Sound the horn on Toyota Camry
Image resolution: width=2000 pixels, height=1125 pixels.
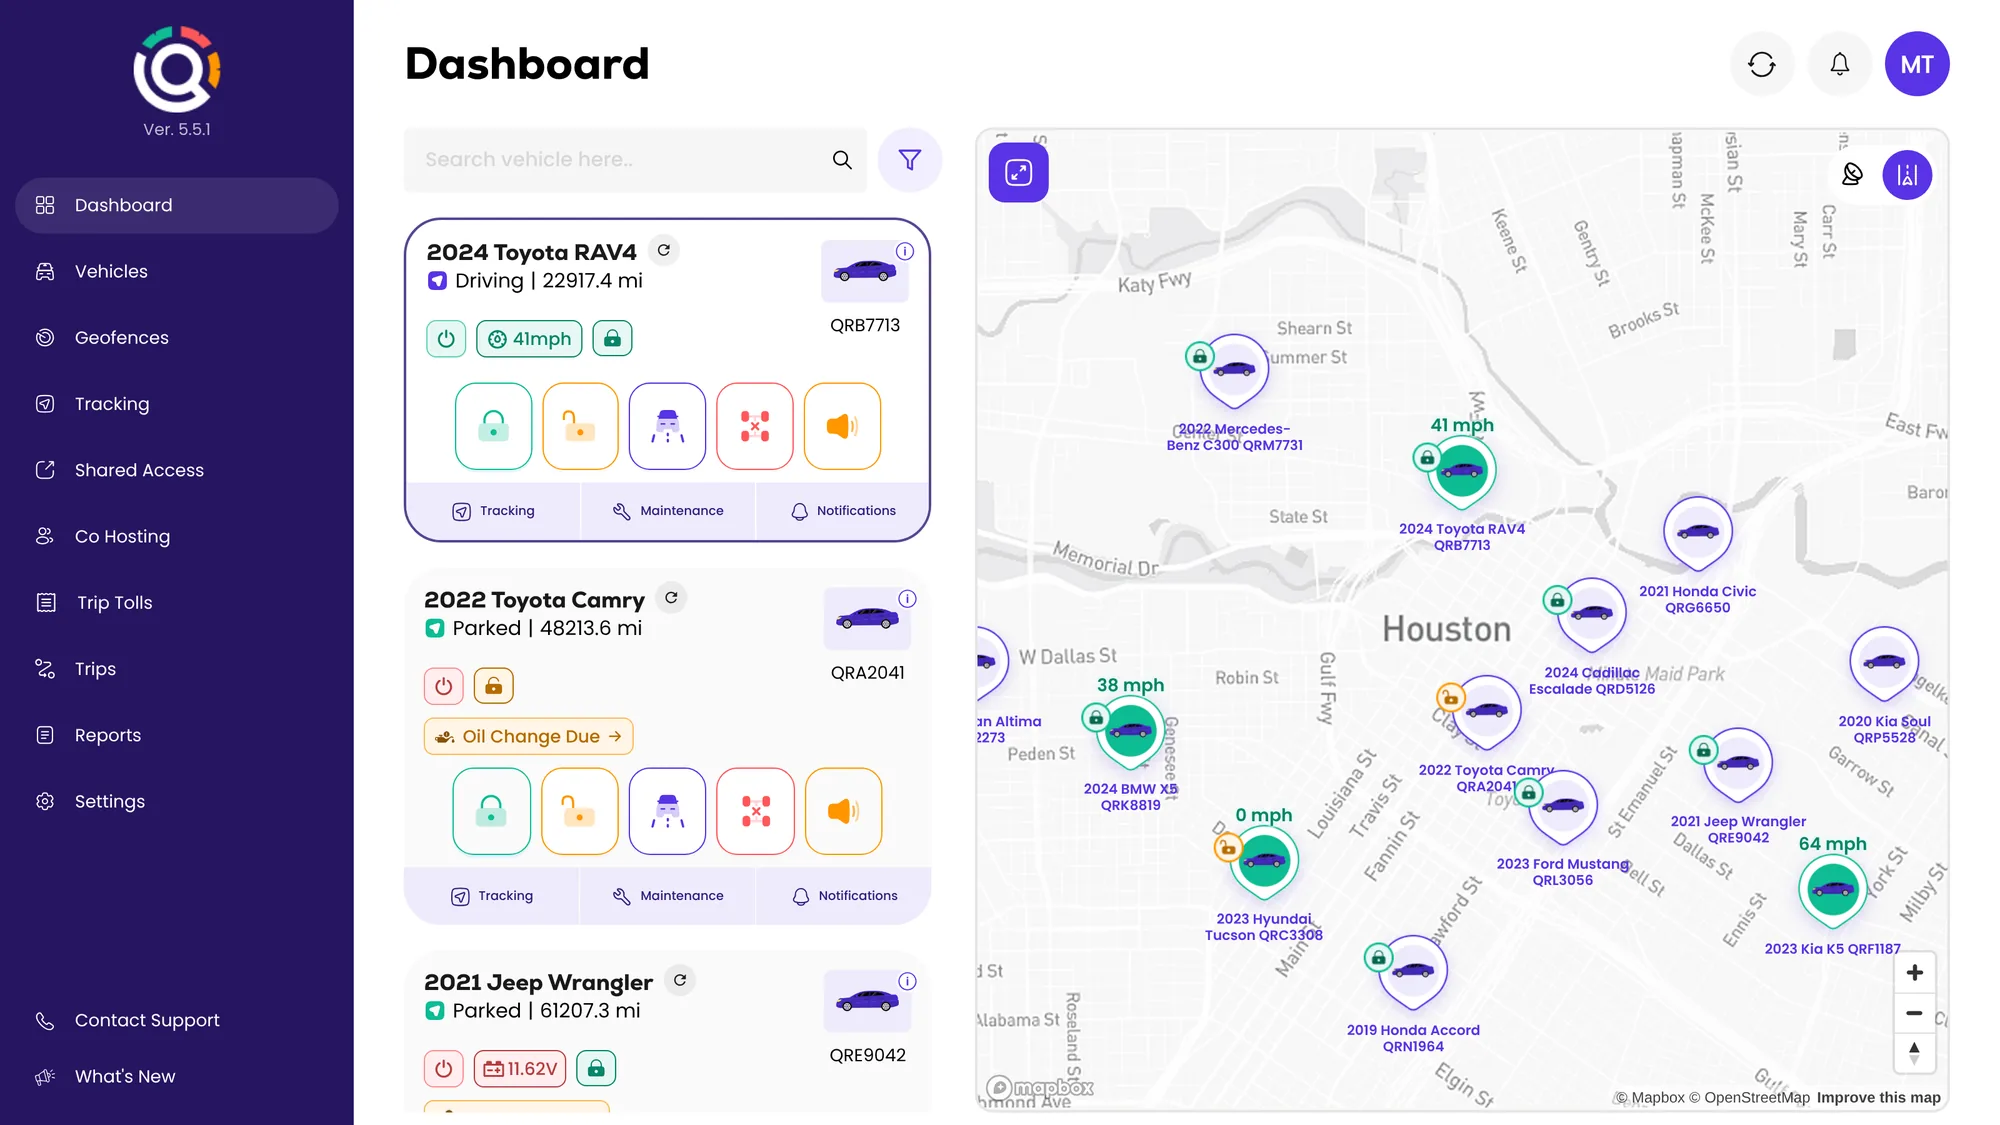[x=843, y=811]
